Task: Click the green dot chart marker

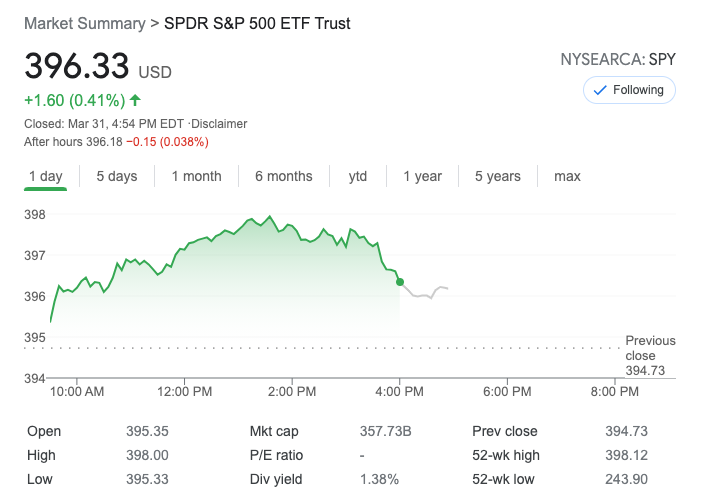Action: [400, 282]
